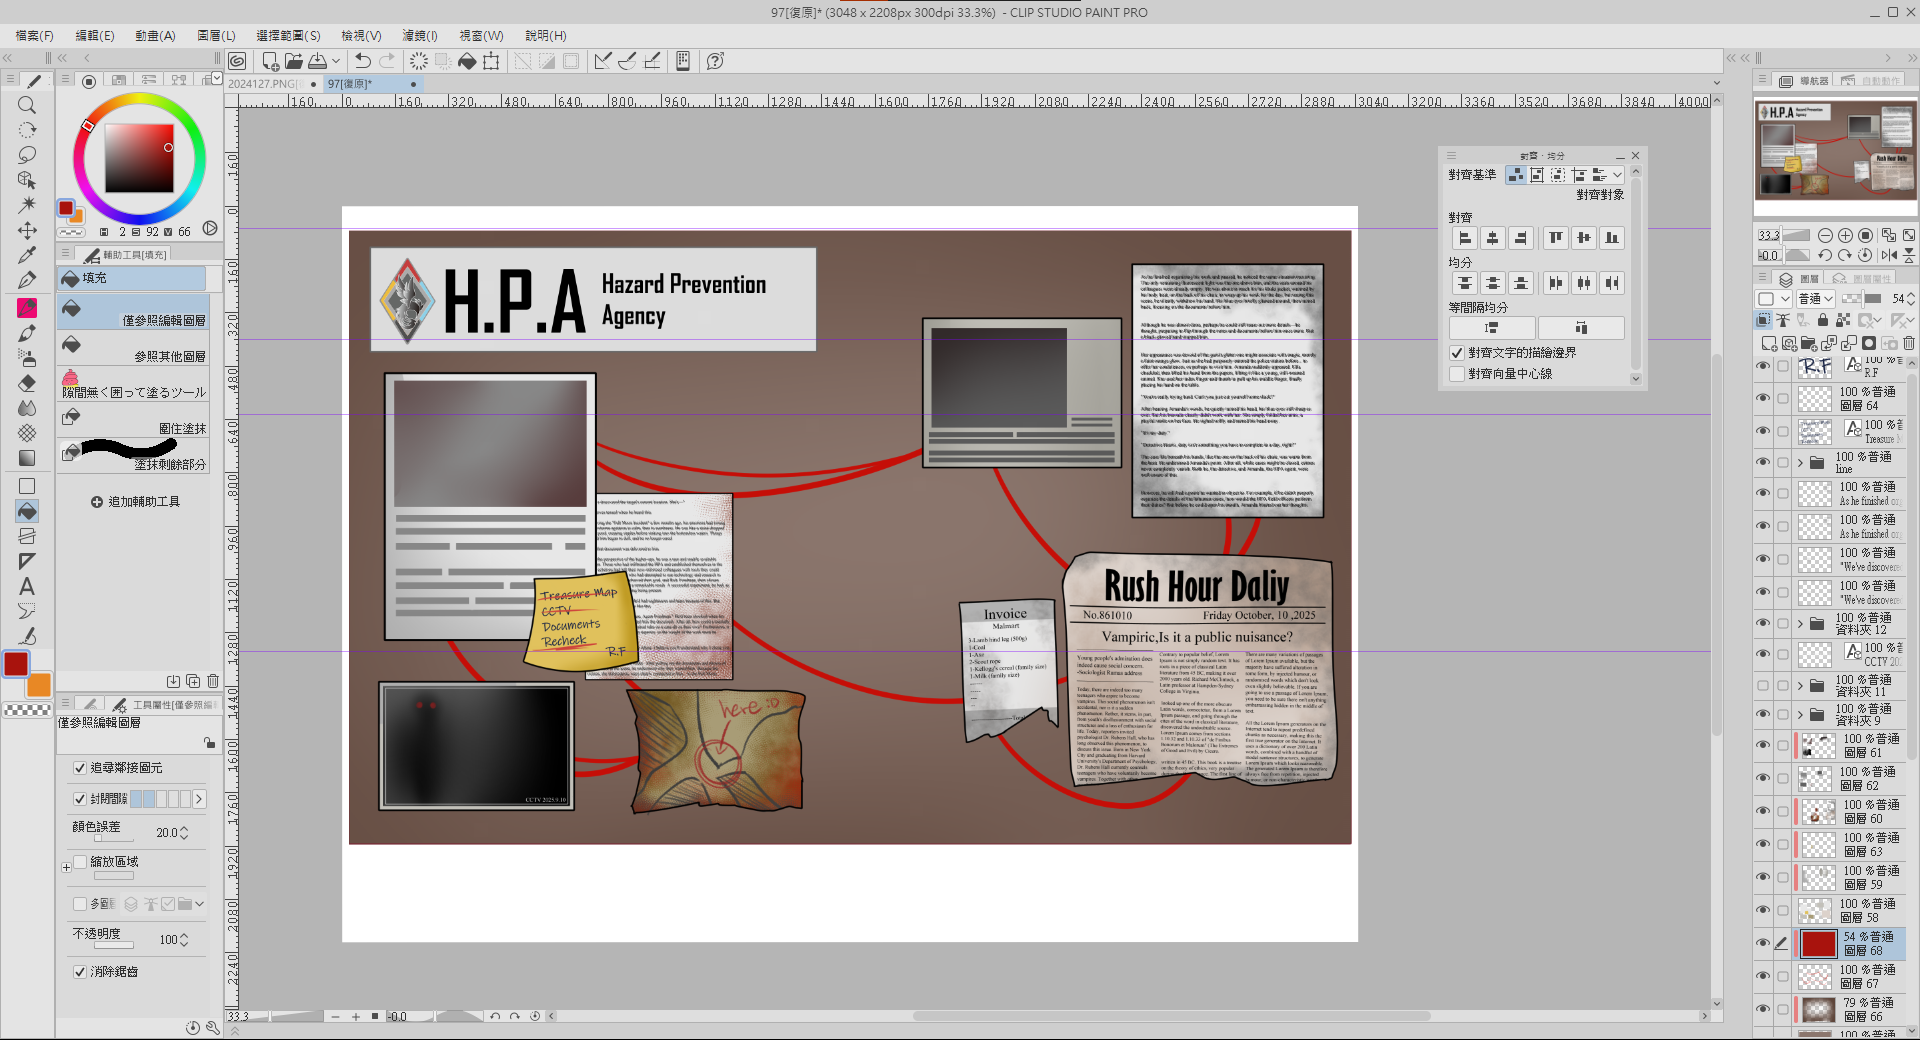Select the Move Layer tool
The image size is (1920, 1040).
click(x=27, y=230)
